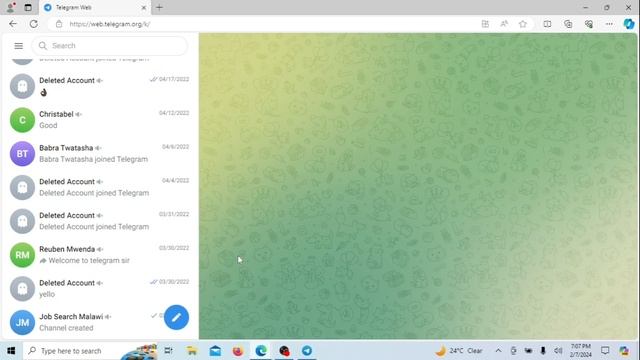The image size is (640, 360).
Task: Click the pencil new message button
Action: 176,317
